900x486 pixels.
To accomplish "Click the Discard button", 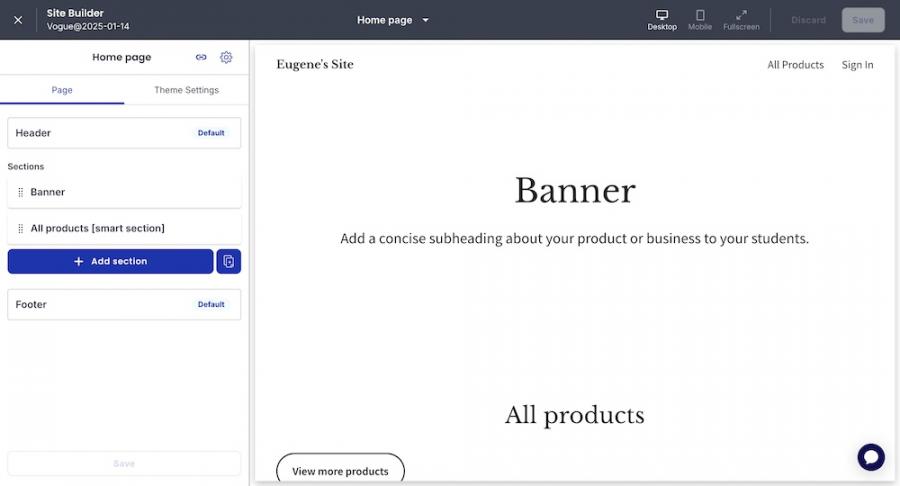I will point(808,20).
